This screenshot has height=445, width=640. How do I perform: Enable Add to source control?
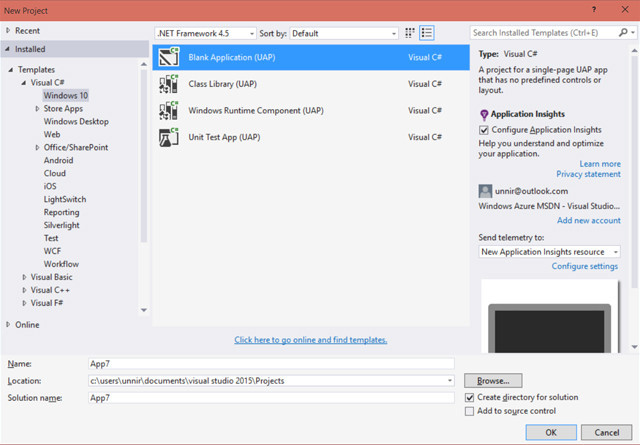tap(469, 411)
